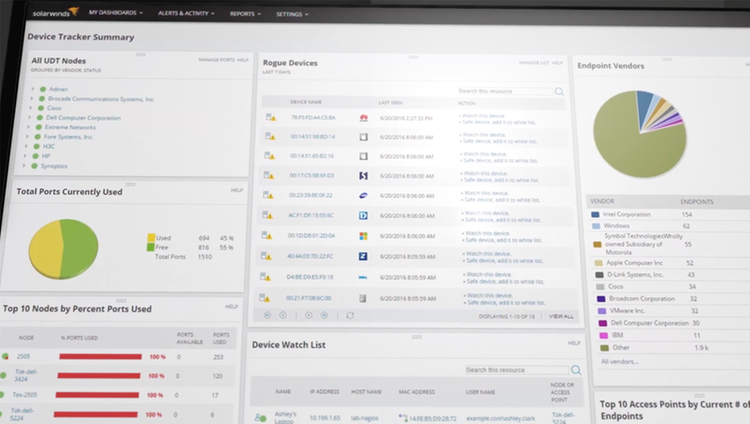Expand the Synoptics node group
Screen dimensions: 750x424
pos(24,166)
